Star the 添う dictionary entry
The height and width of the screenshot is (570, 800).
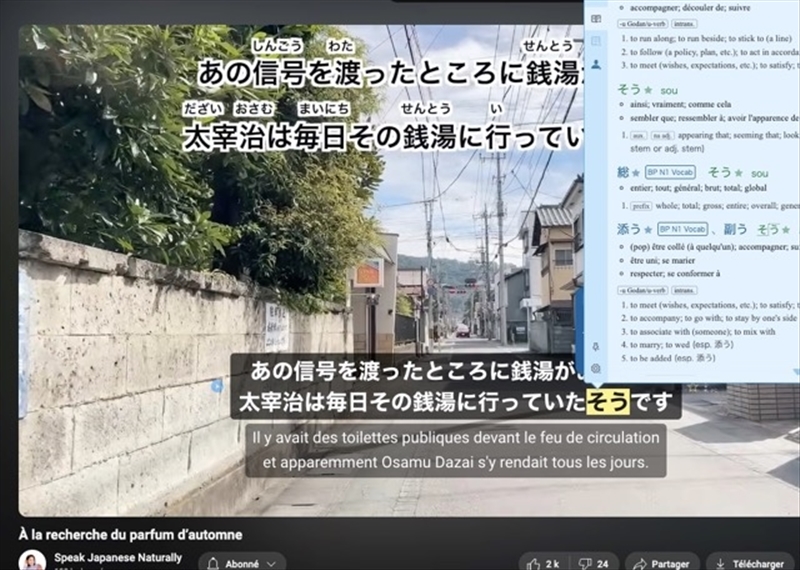tap(648, 229)
